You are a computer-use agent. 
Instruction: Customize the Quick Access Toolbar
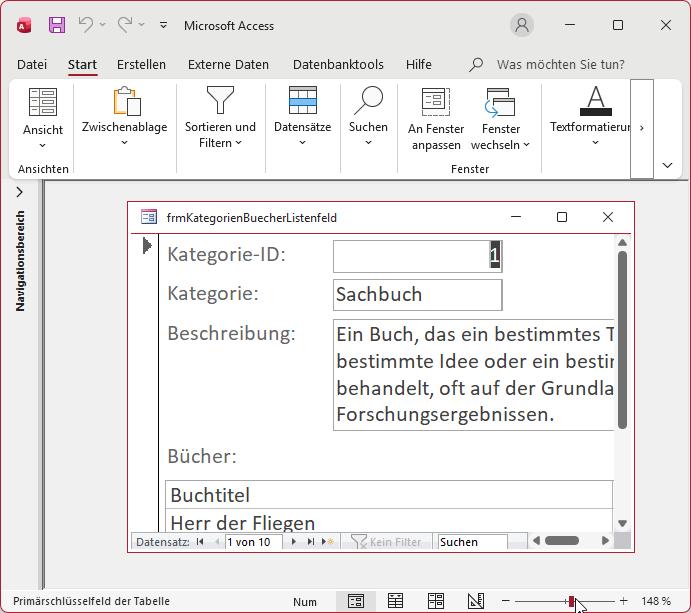click(163, 25)
